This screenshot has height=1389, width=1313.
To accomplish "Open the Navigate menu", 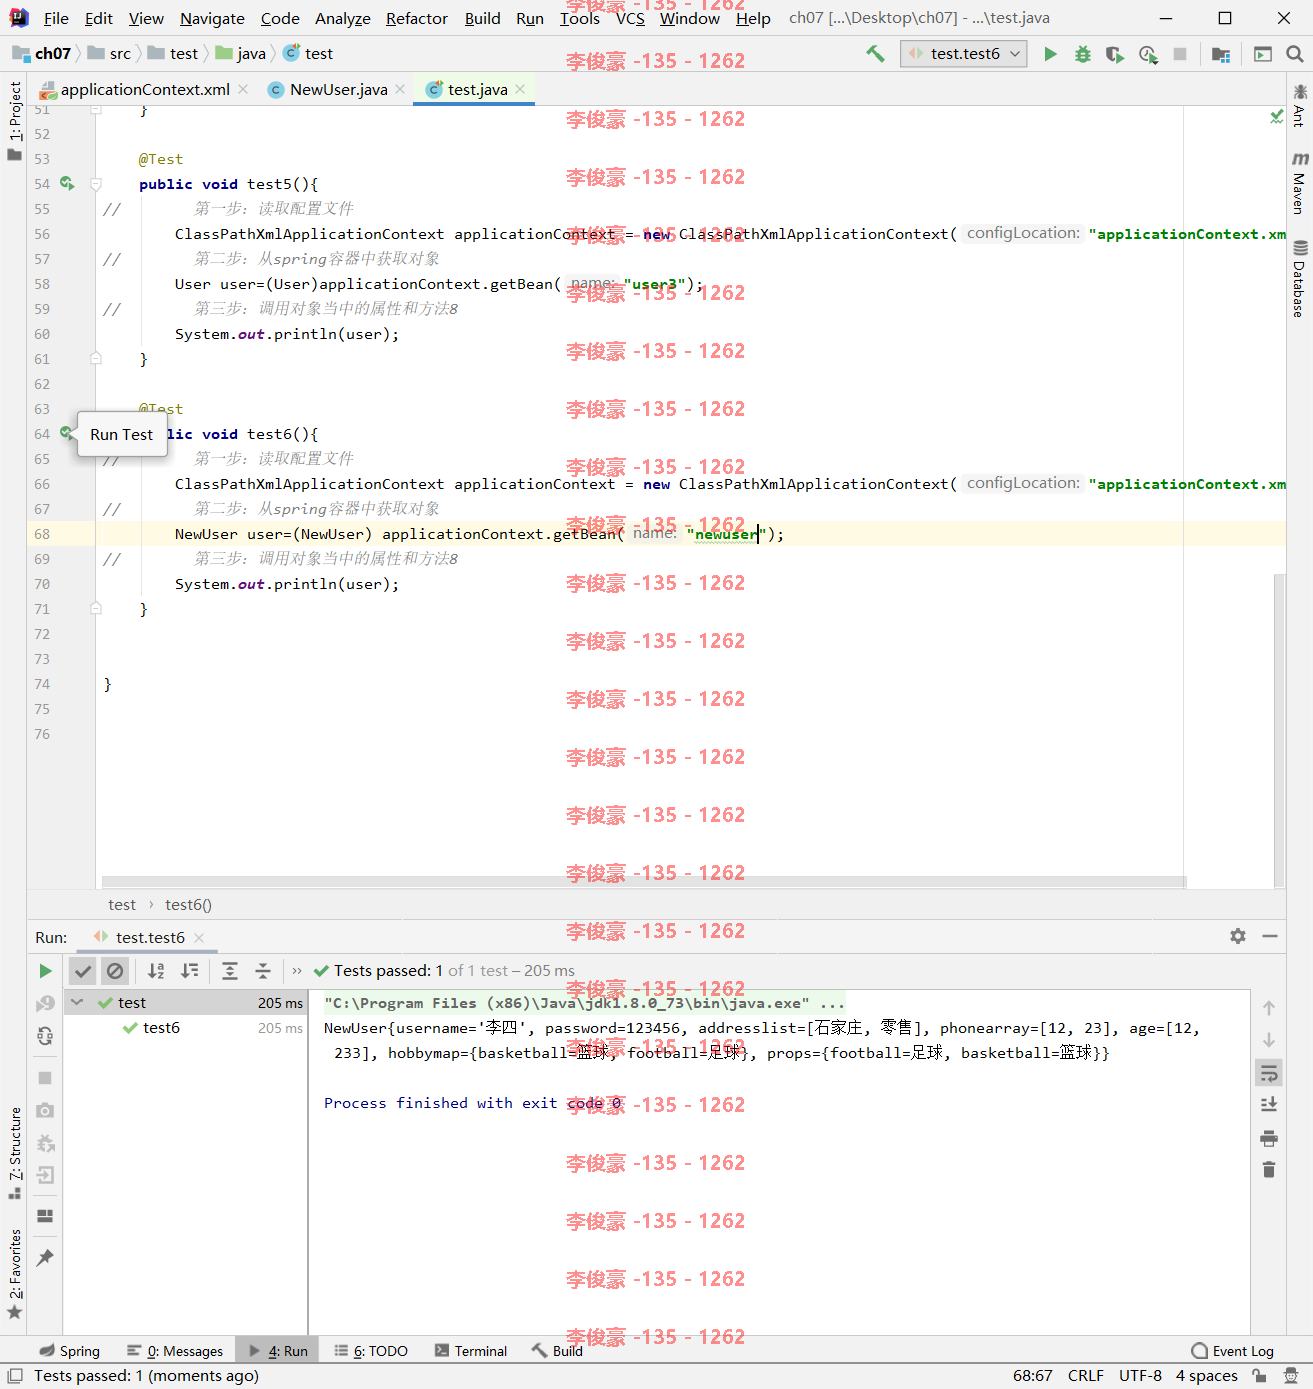I will 212,18.
